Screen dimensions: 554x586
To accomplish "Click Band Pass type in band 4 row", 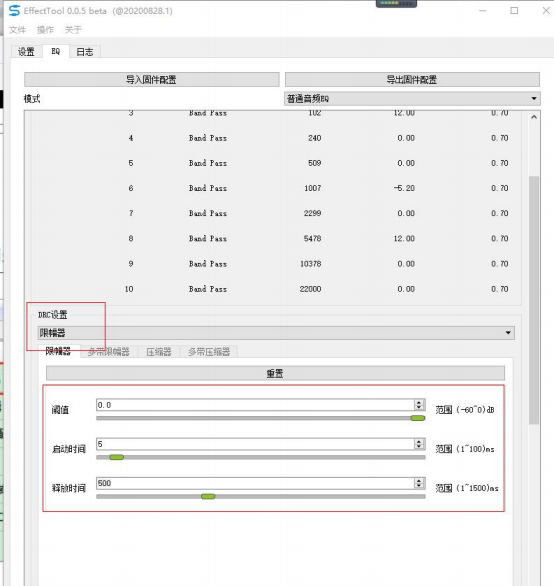I will click(208, 138).
